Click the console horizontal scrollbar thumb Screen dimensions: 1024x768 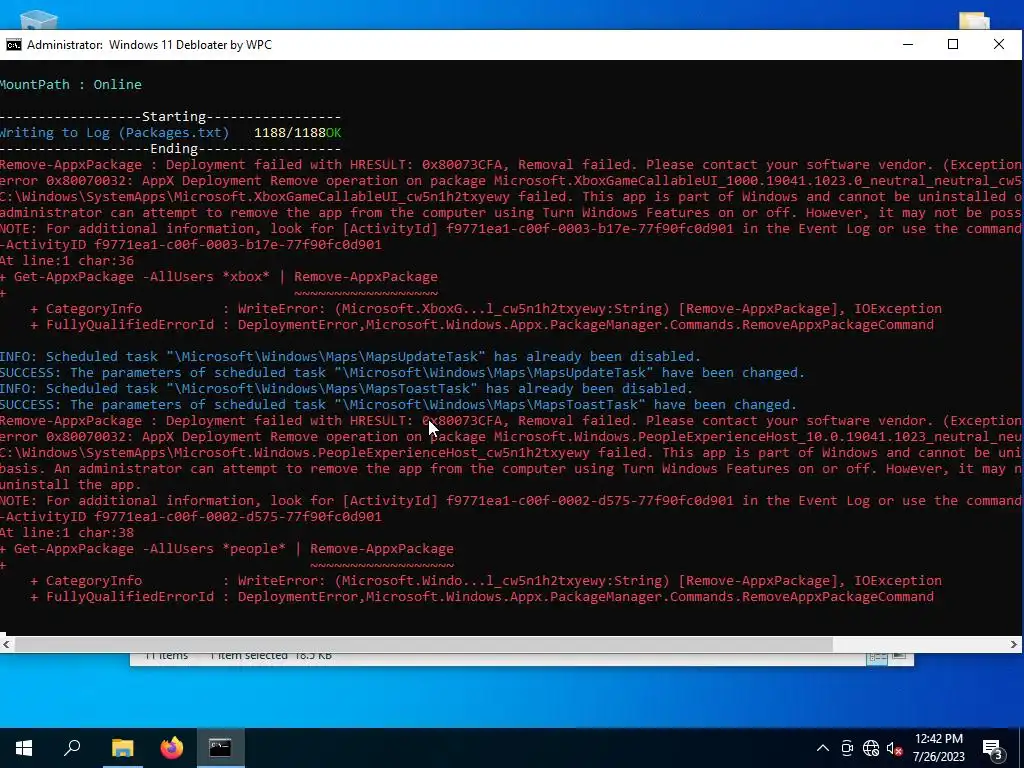pyautogui.click(x=423, y=645)
